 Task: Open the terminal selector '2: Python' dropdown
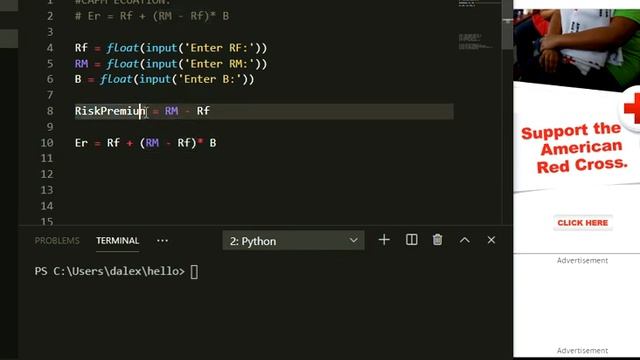[293, 241]
